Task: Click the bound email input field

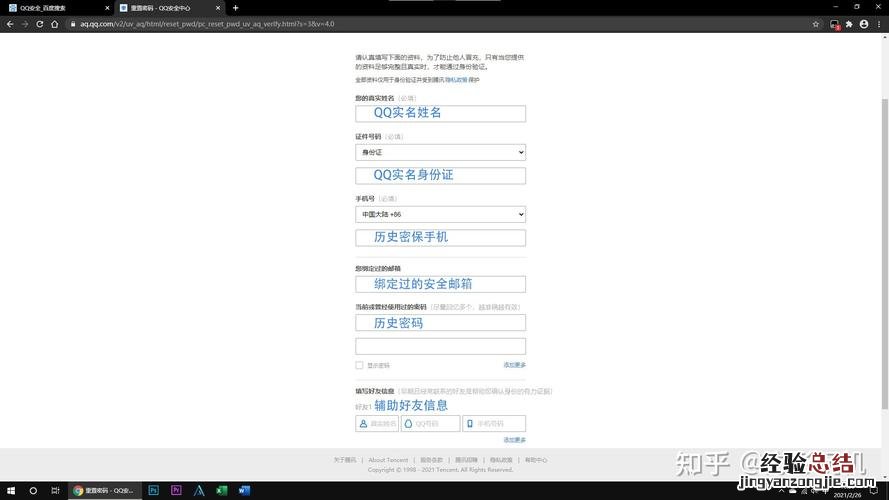Action: click(441, 284)
